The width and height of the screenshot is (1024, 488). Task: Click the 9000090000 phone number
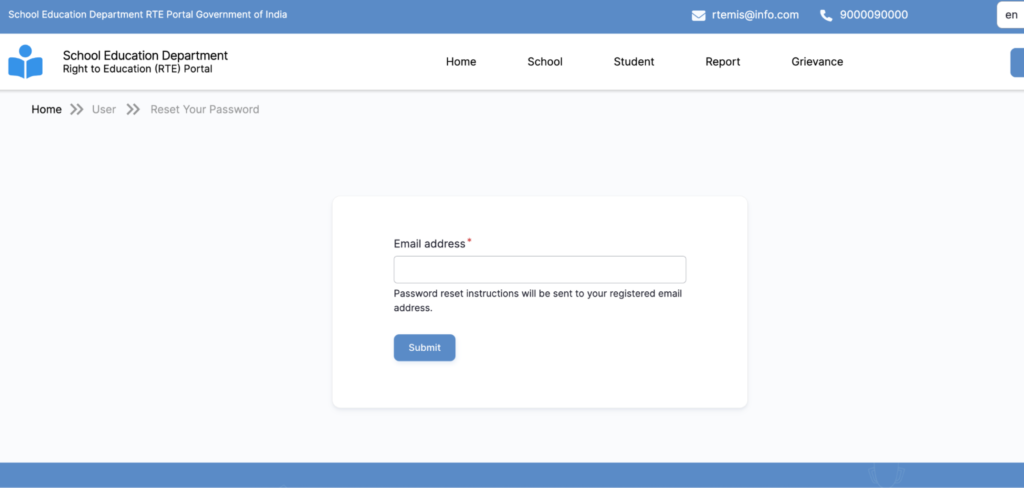pyautogui.click(x=874, y=15)
